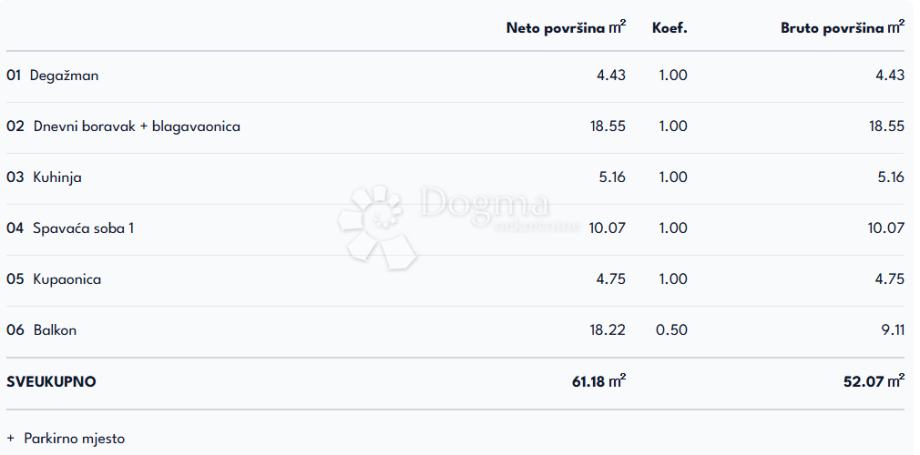Select the 61.18 m² net total value
Screen dimensions: 920x455
coord(599,381)
